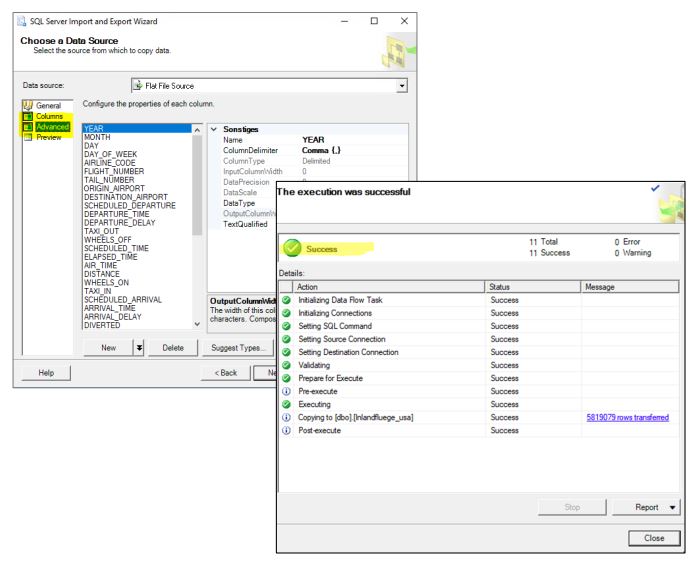Select the Columns page in sidebar
The width and height of the screenshot is (695, 567).
point(50,116)
